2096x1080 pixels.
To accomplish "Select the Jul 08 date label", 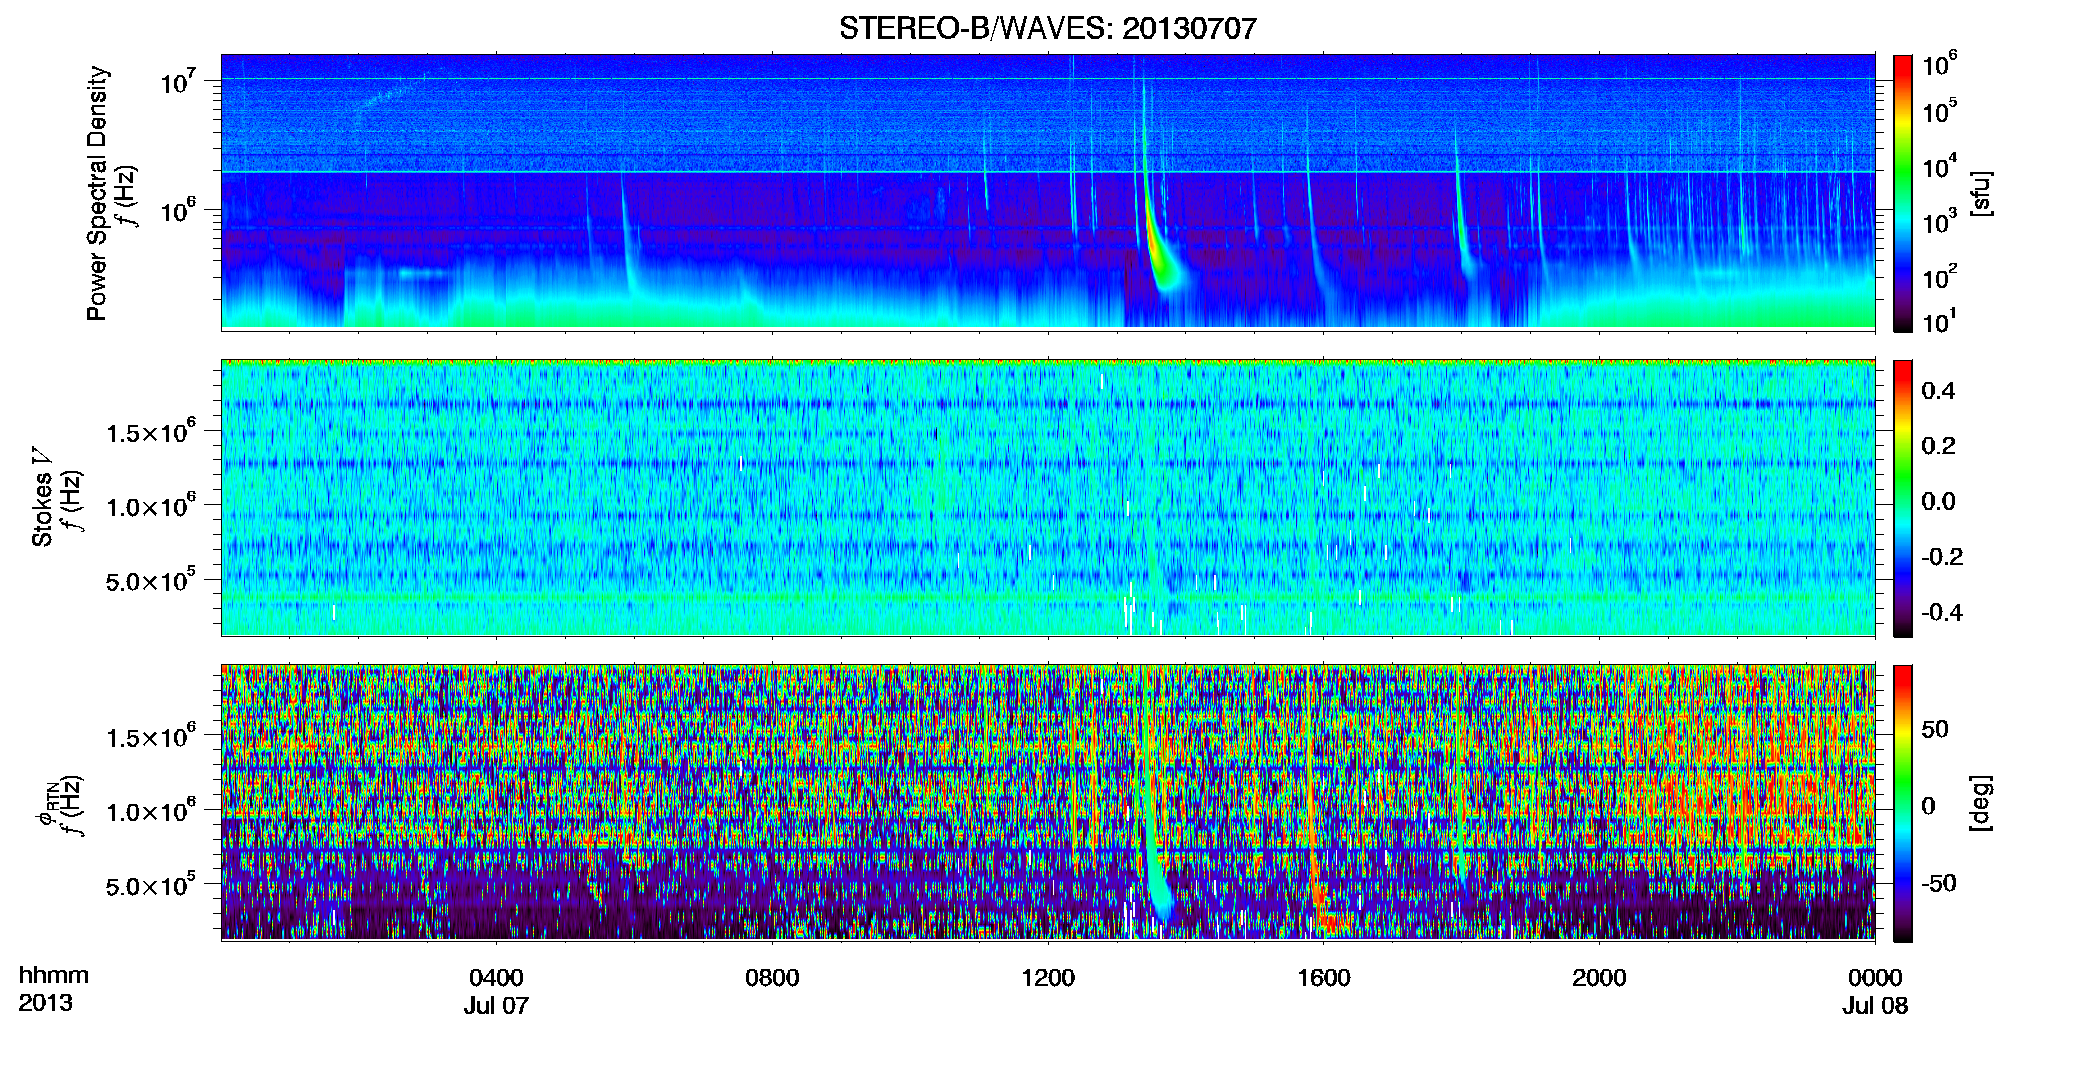I will pos(1875,1006).
